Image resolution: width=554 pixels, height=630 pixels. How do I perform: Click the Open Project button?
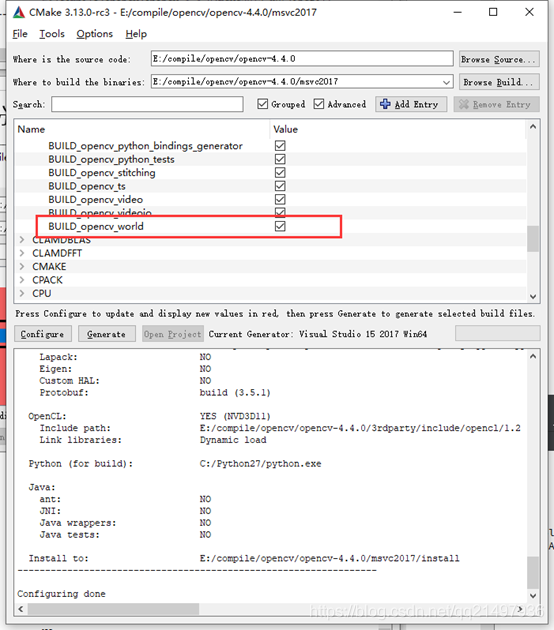pos(173,334)
